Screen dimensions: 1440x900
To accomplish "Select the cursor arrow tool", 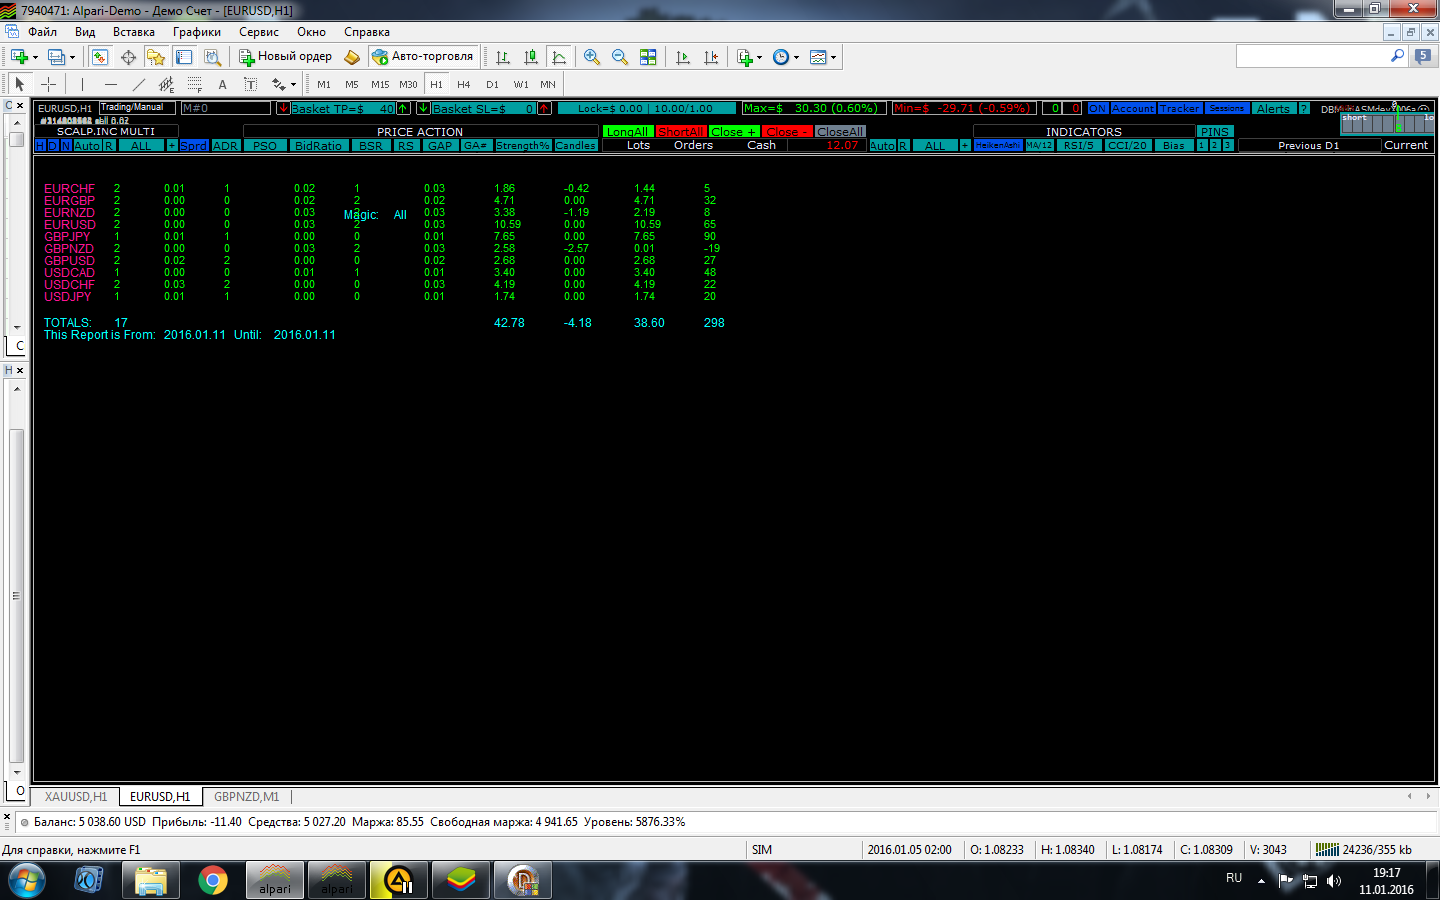I will click(x=19, y=84).
